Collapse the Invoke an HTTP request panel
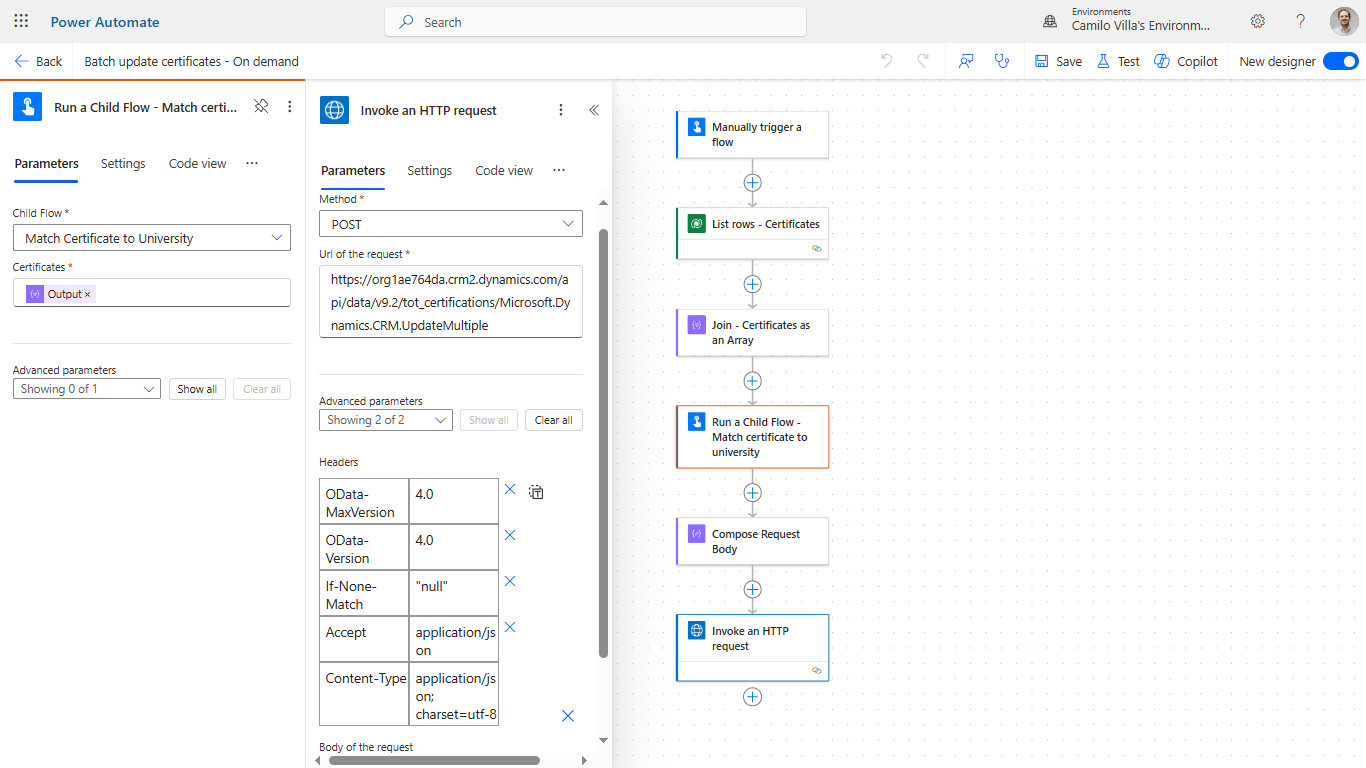 coord(594,110)
